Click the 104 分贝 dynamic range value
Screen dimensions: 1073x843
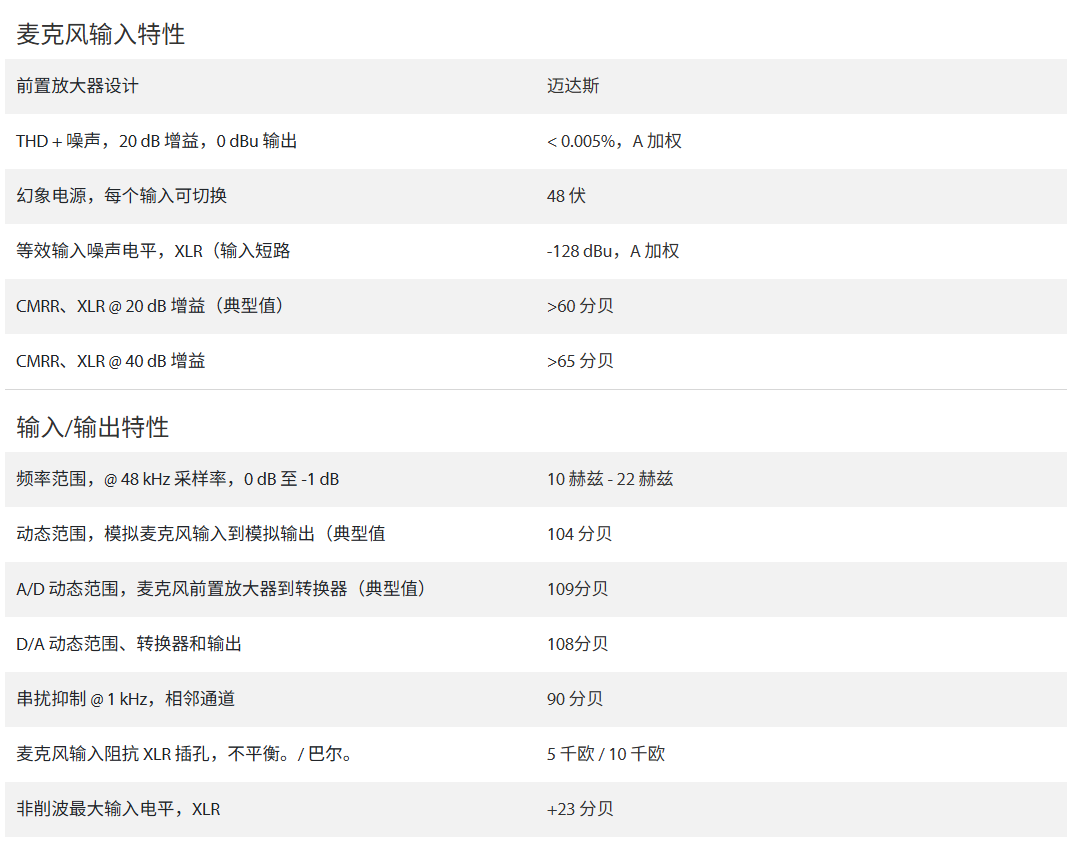(x=579, y=534)
